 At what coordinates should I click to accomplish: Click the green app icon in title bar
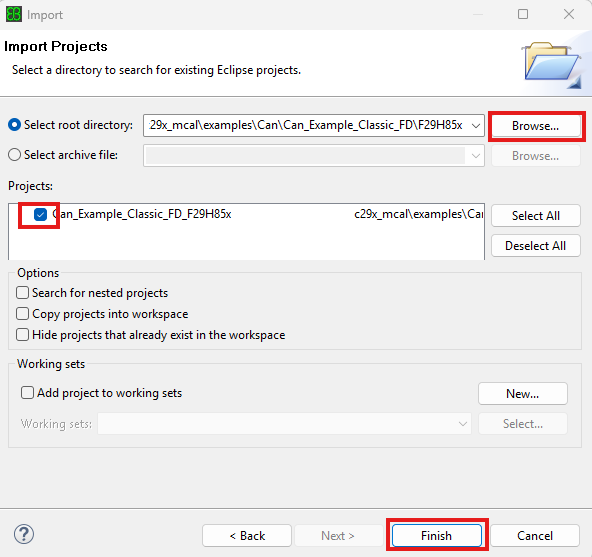(14, 15)
